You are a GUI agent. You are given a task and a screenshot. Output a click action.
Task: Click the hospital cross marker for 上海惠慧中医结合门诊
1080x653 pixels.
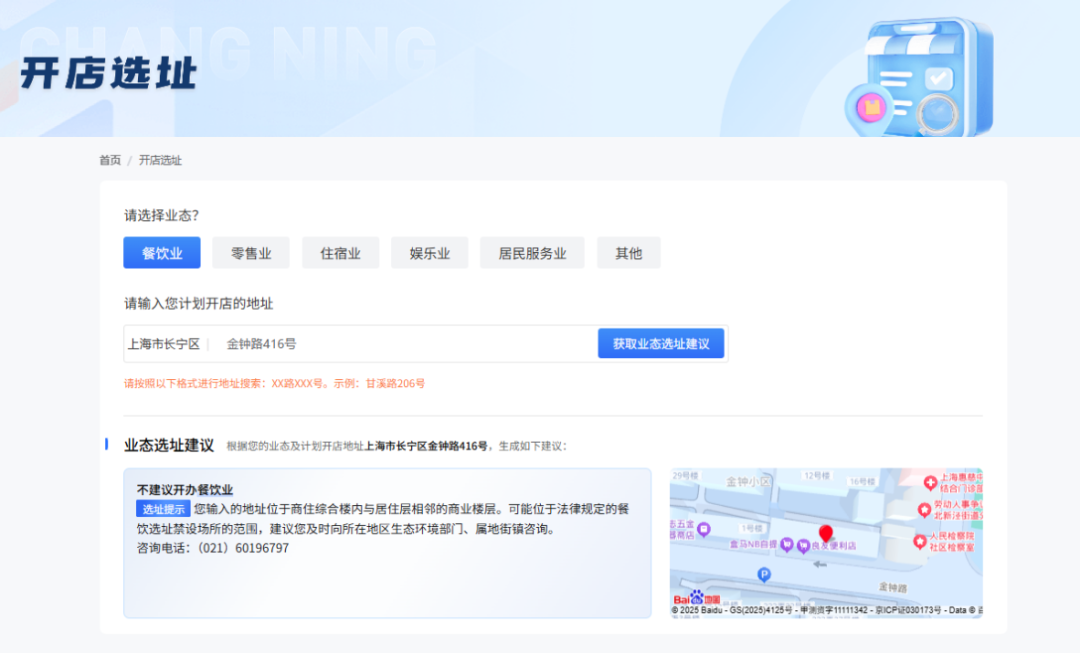[x=930, y=482]
